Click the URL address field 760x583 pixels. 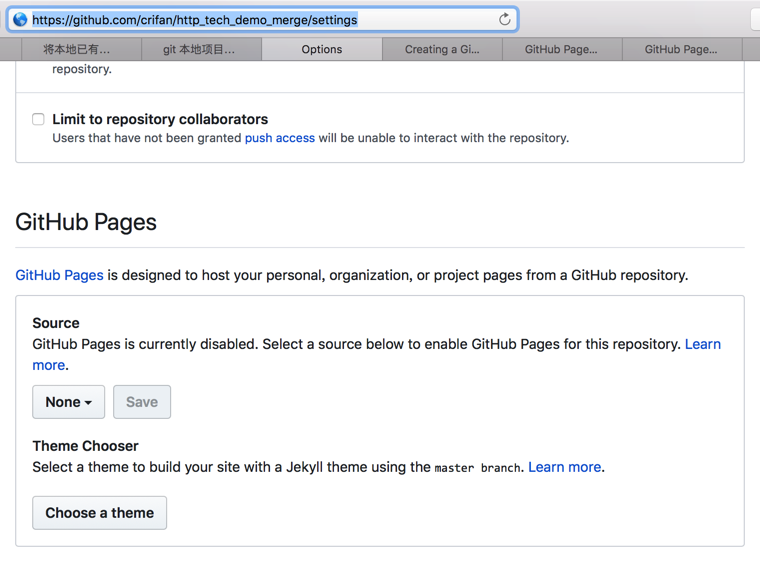pos(260,19)
